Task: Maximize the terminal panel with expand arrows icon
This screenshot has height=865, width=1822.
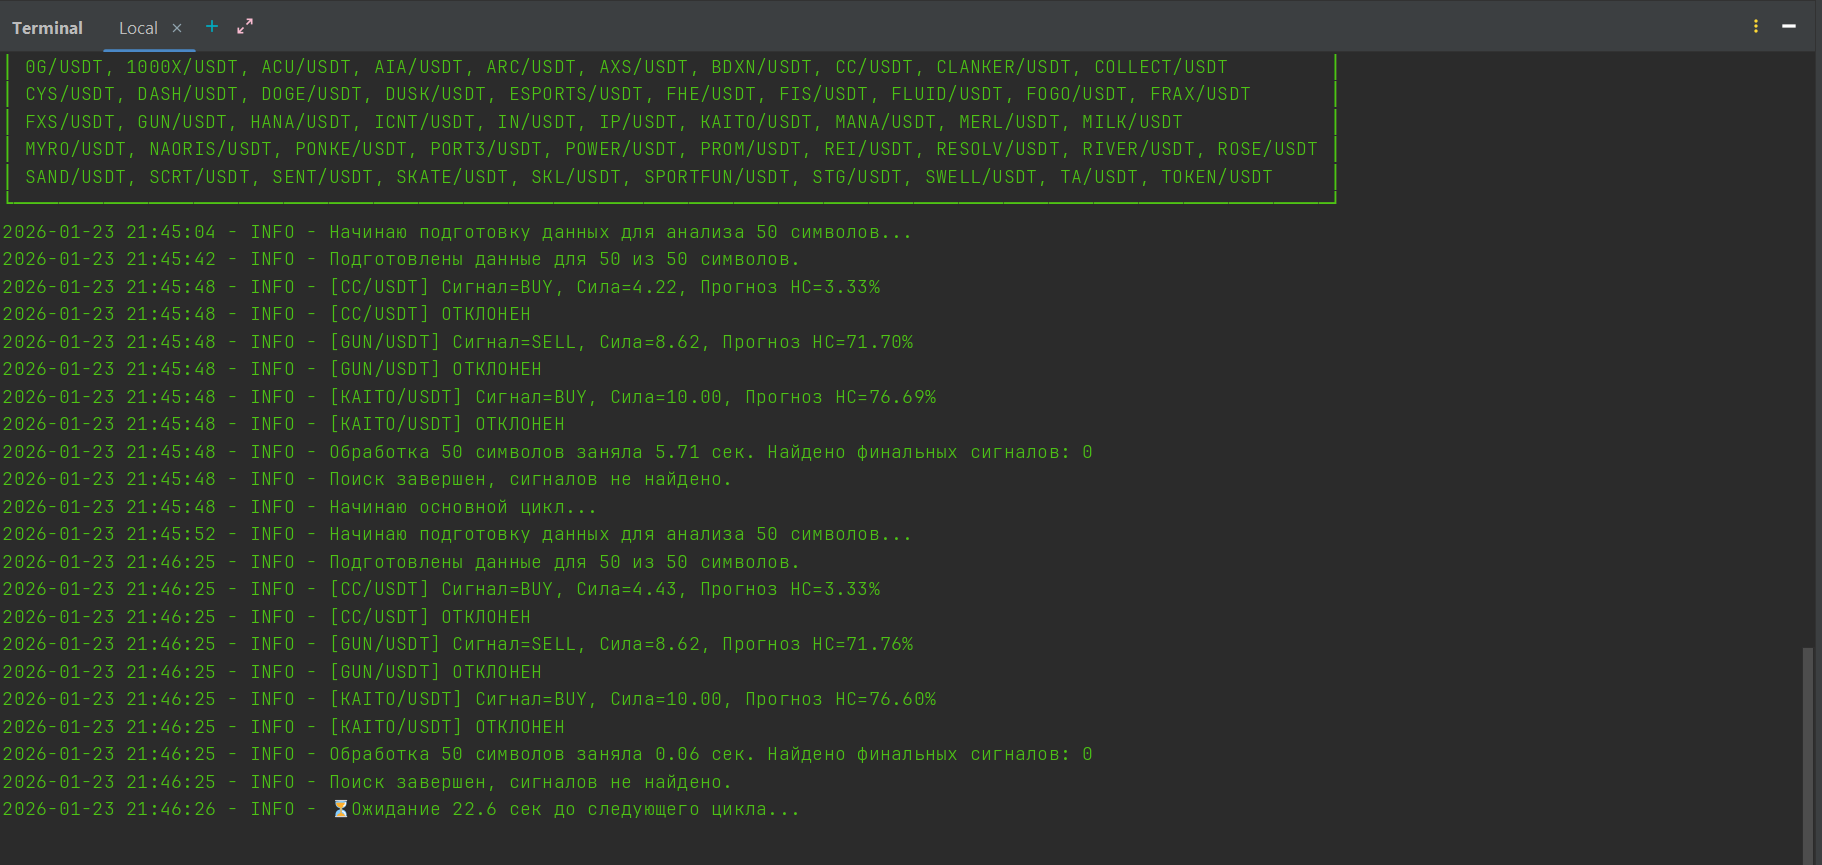Action: 245,27
